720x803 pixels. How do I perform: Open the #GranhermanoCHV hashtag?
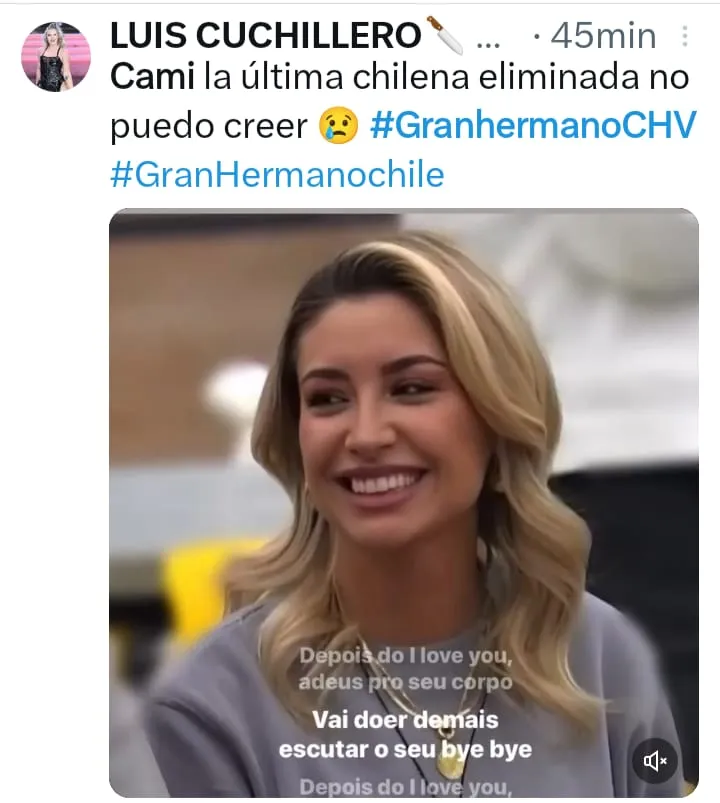[533, 125]
